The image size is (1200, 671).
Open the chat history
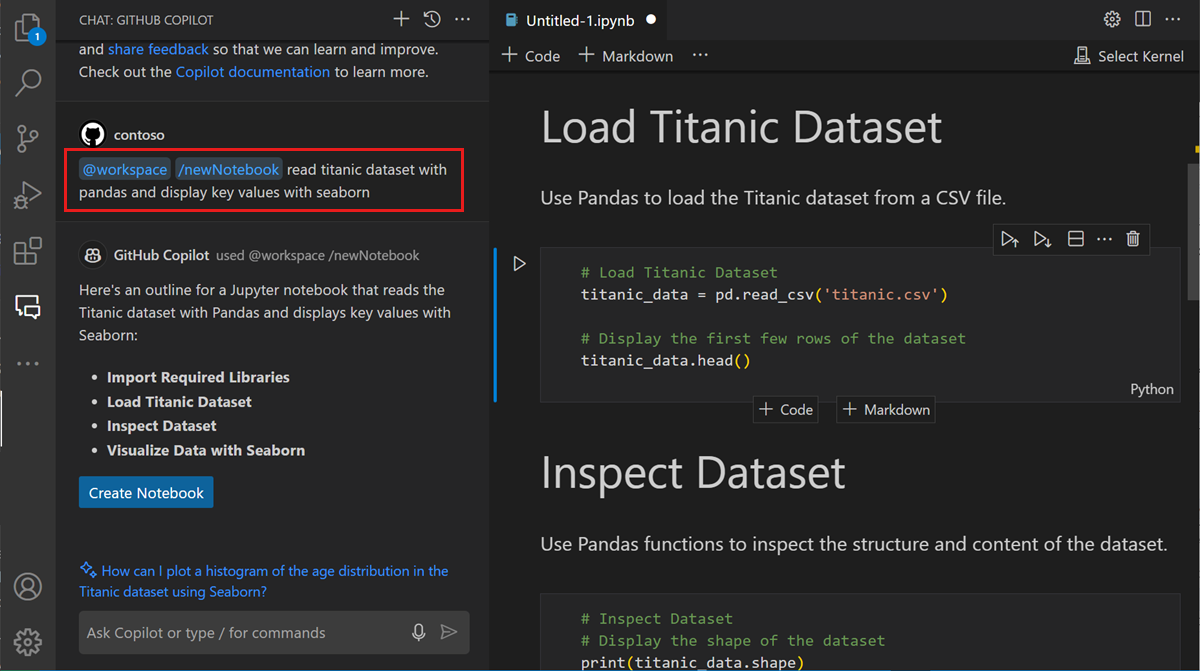tap(431, 18)
